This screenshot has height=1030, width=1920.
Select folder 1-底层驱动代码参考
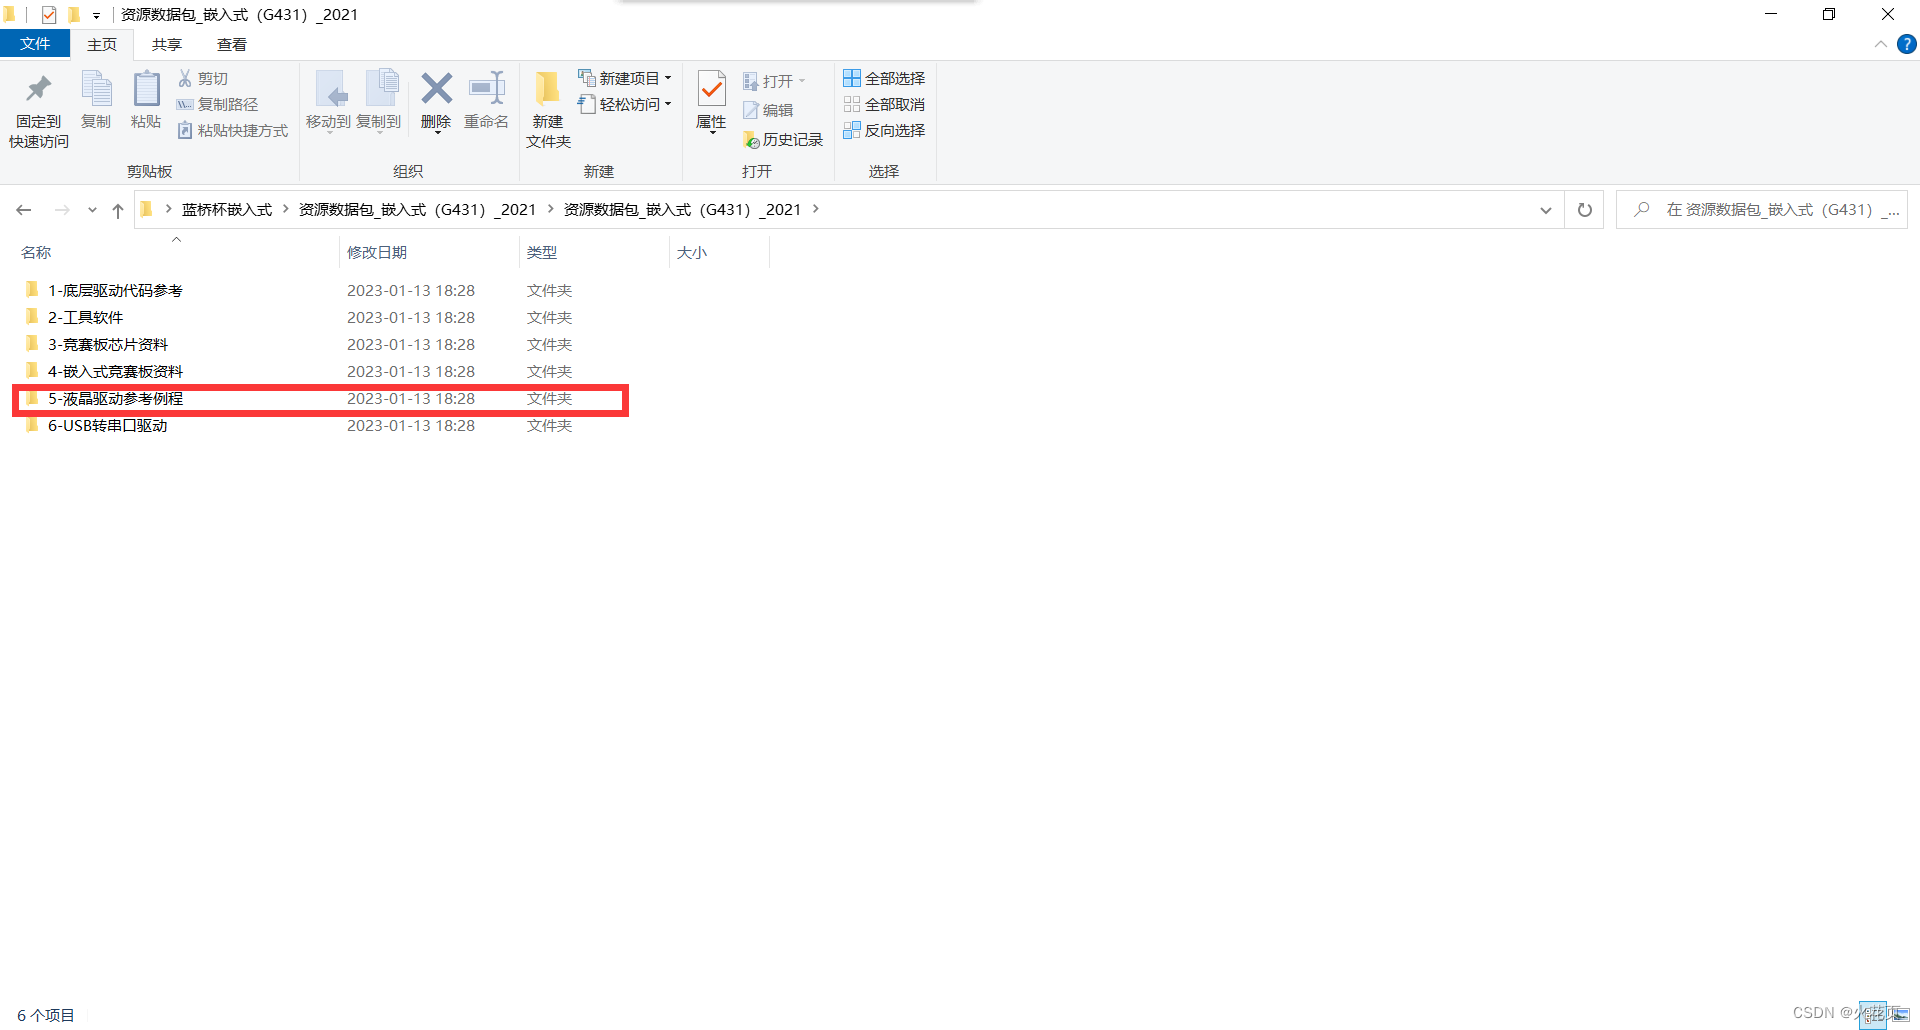(114, 290)
